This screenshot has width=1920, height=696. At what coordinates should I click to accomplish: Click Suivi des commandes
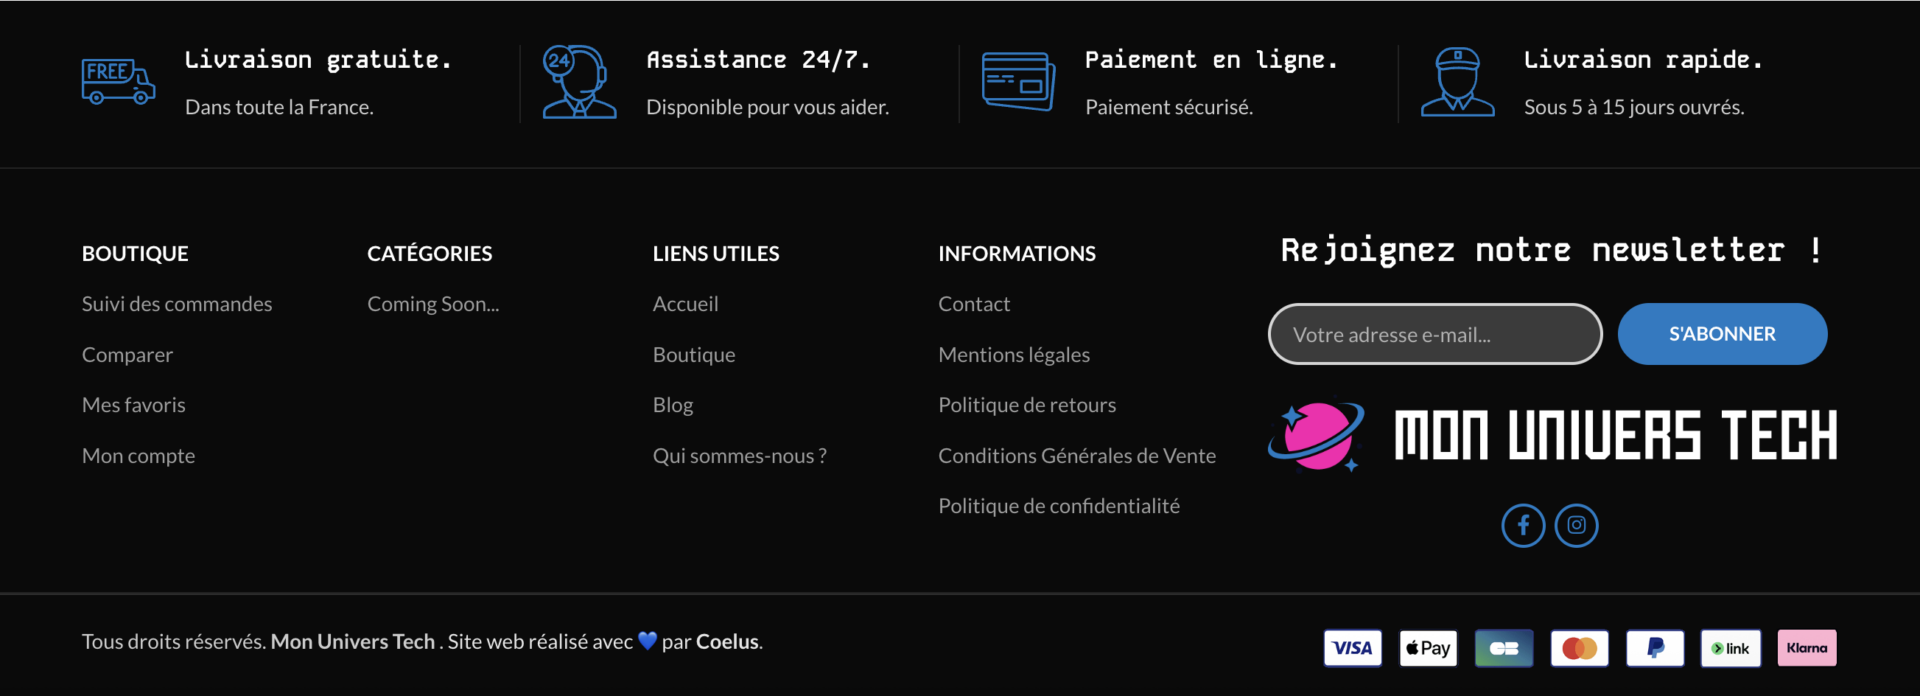[177, 303]
